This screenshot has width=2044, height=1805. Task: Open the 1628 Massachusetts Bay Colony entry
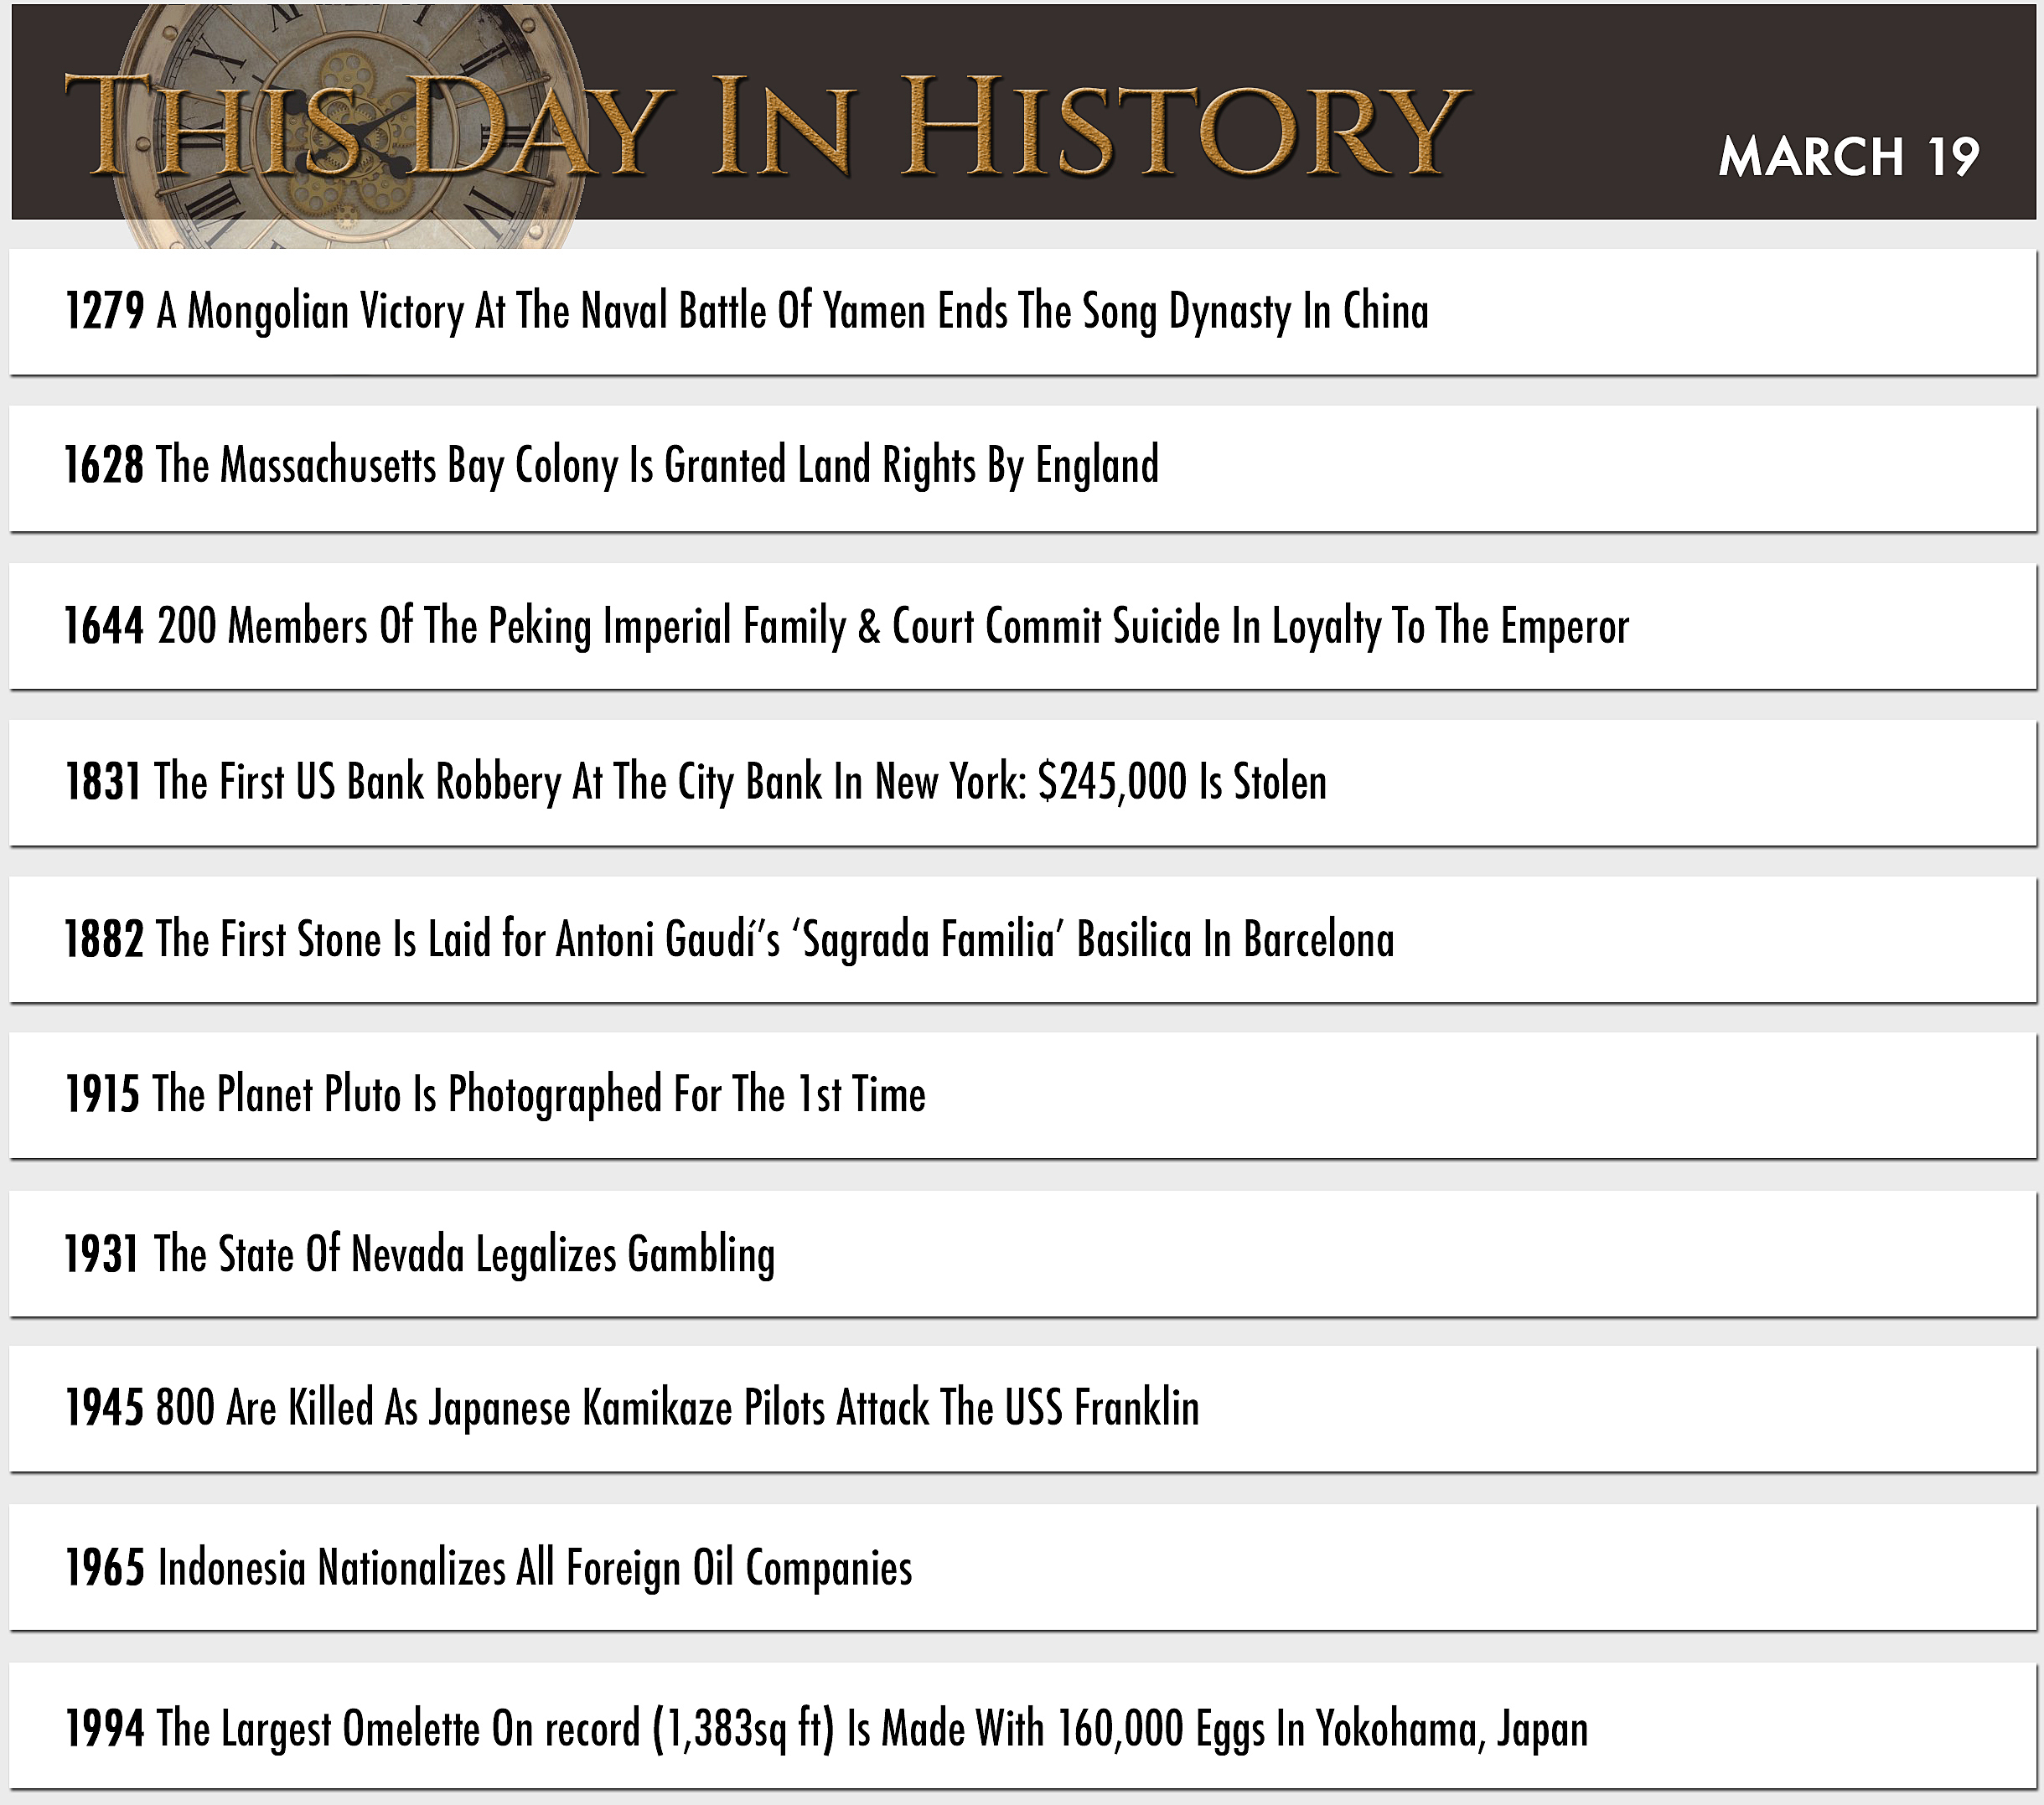1023,468
